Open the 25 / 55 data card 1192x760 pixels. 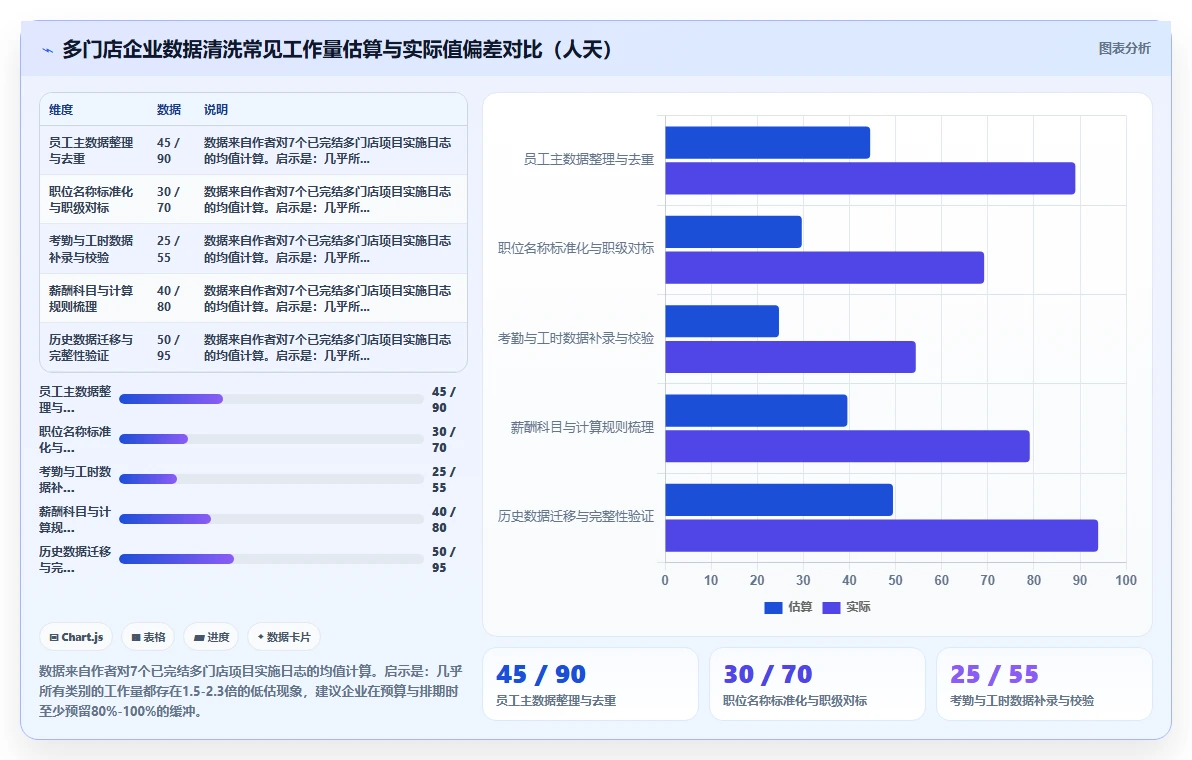tap(1045, 684)
